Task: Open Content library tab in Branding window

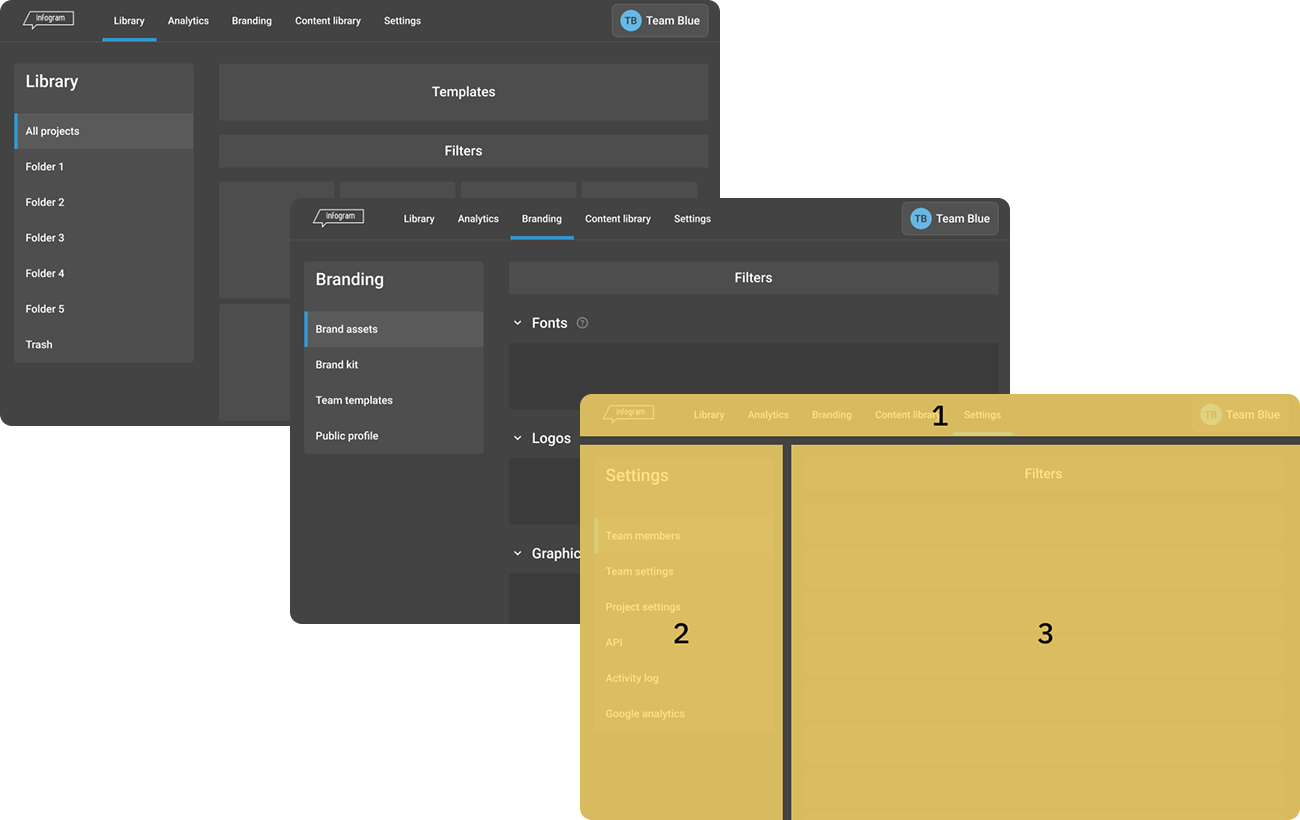Action: click(618, 219)
